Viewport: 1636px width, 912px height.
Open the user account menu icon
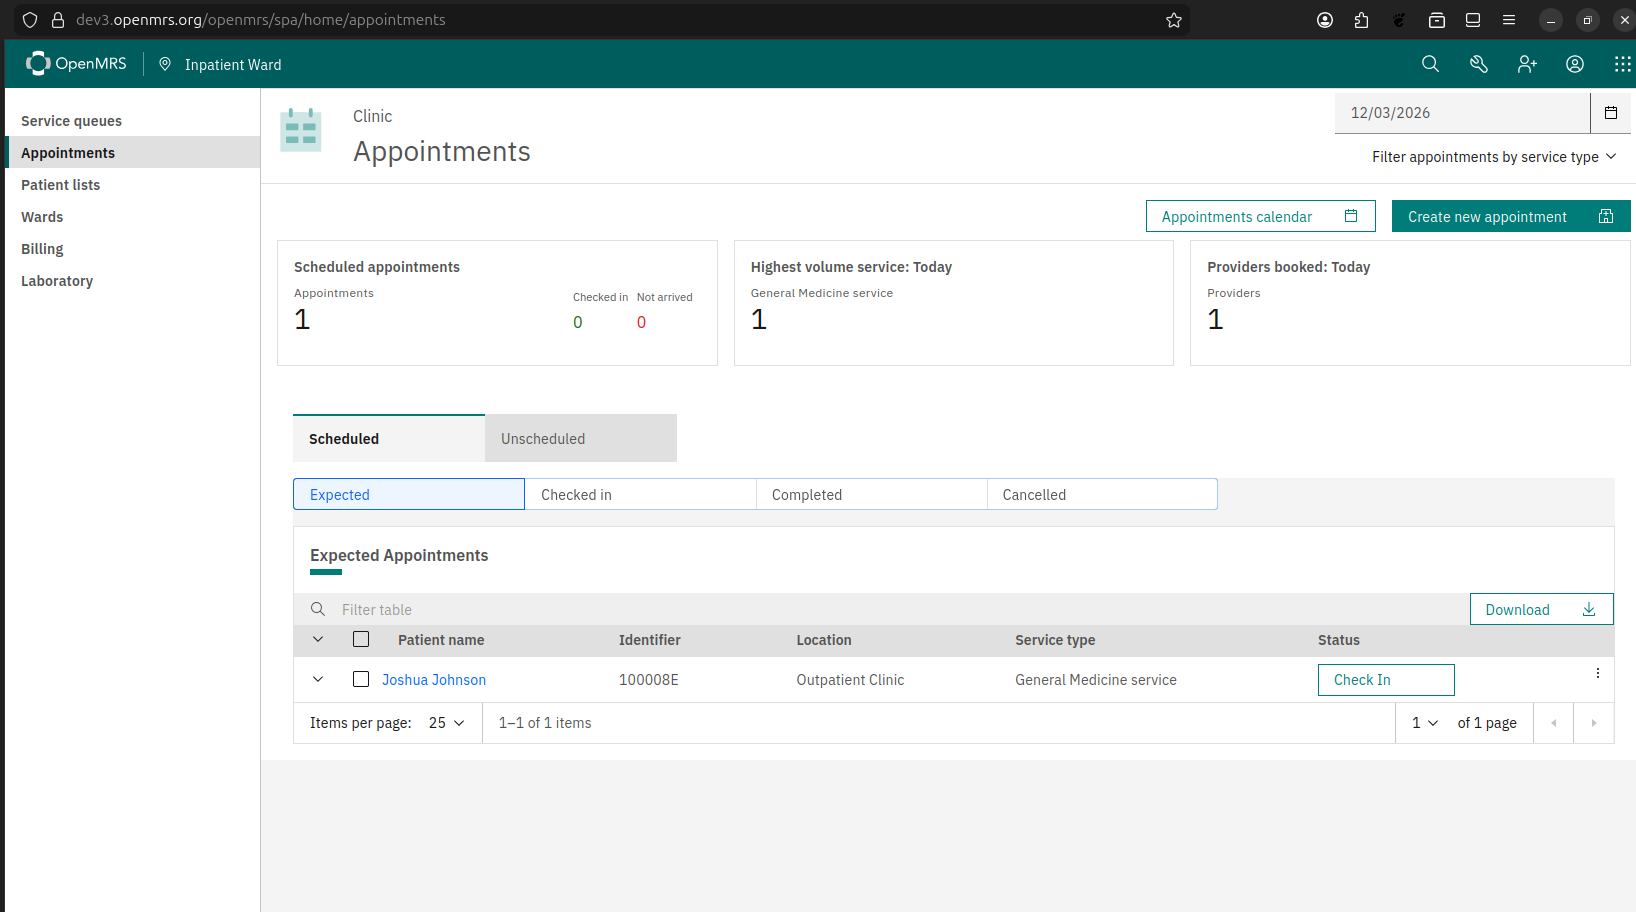tap(1574, 64)
